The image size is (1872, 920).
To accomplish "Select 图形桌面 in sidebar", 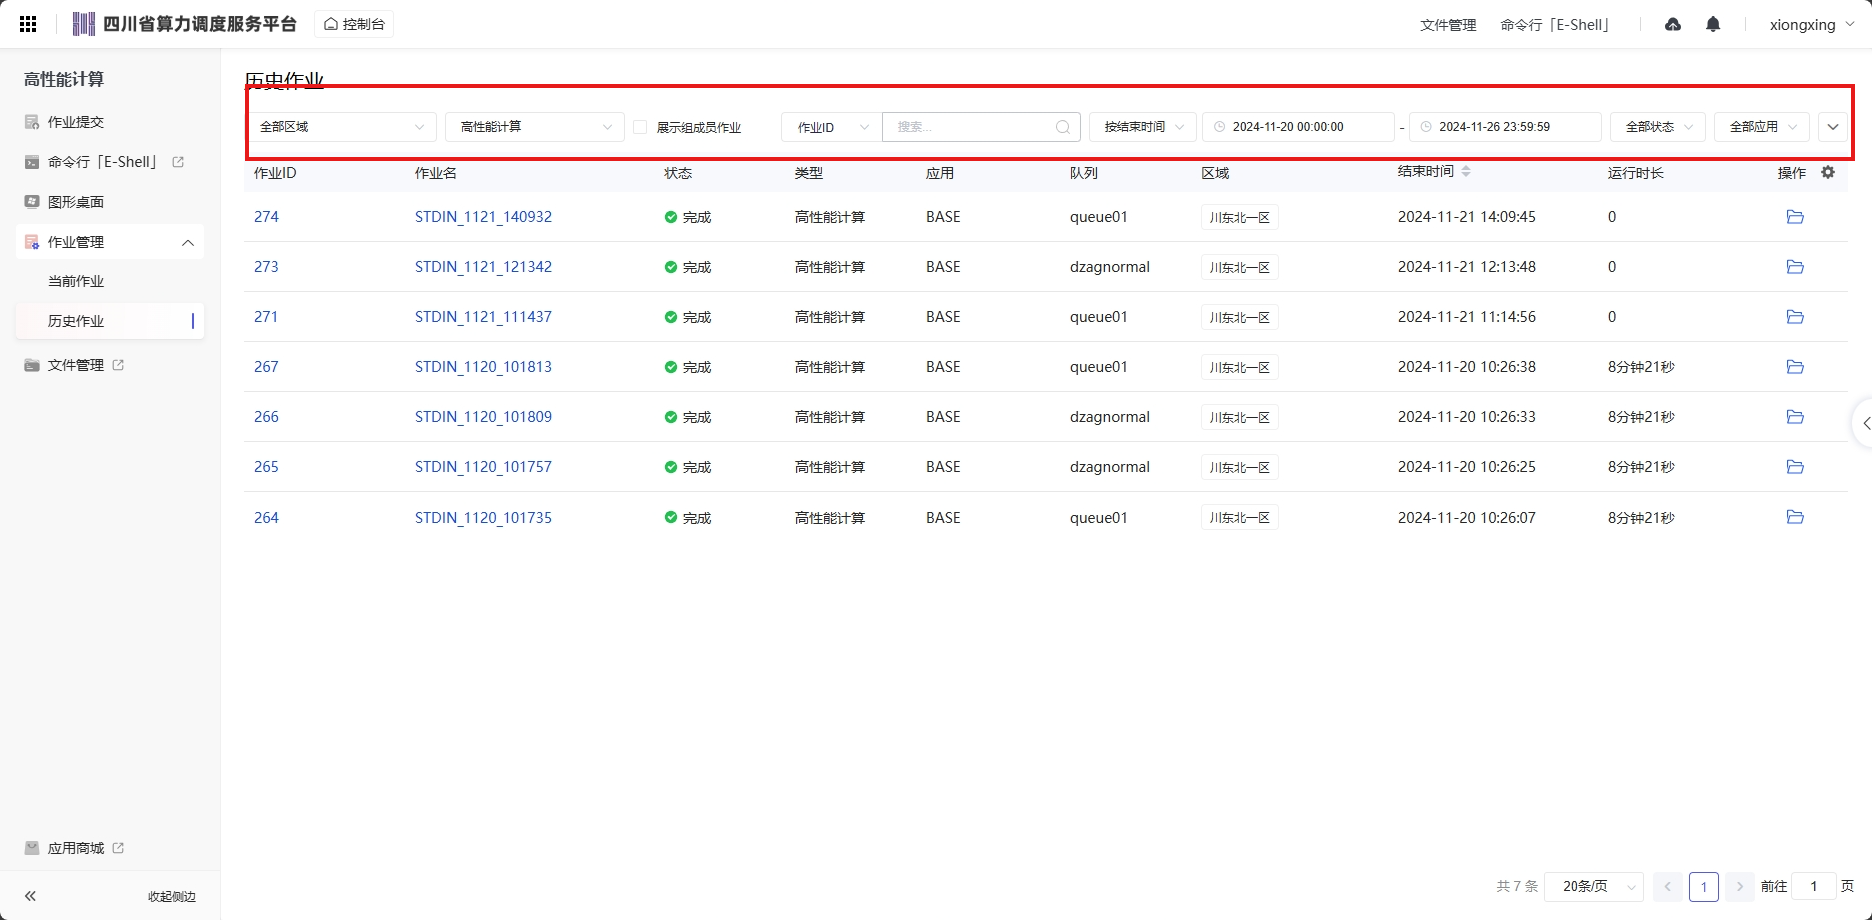I will (76, 202).
